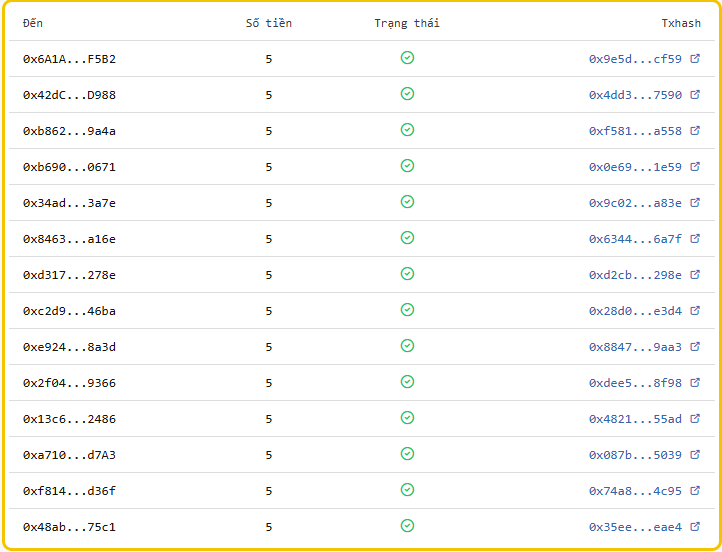This screenshot has height=552, width=722.
Task: Open transaction hash 0x28d0...e3d4
Action: coord(635,311)
